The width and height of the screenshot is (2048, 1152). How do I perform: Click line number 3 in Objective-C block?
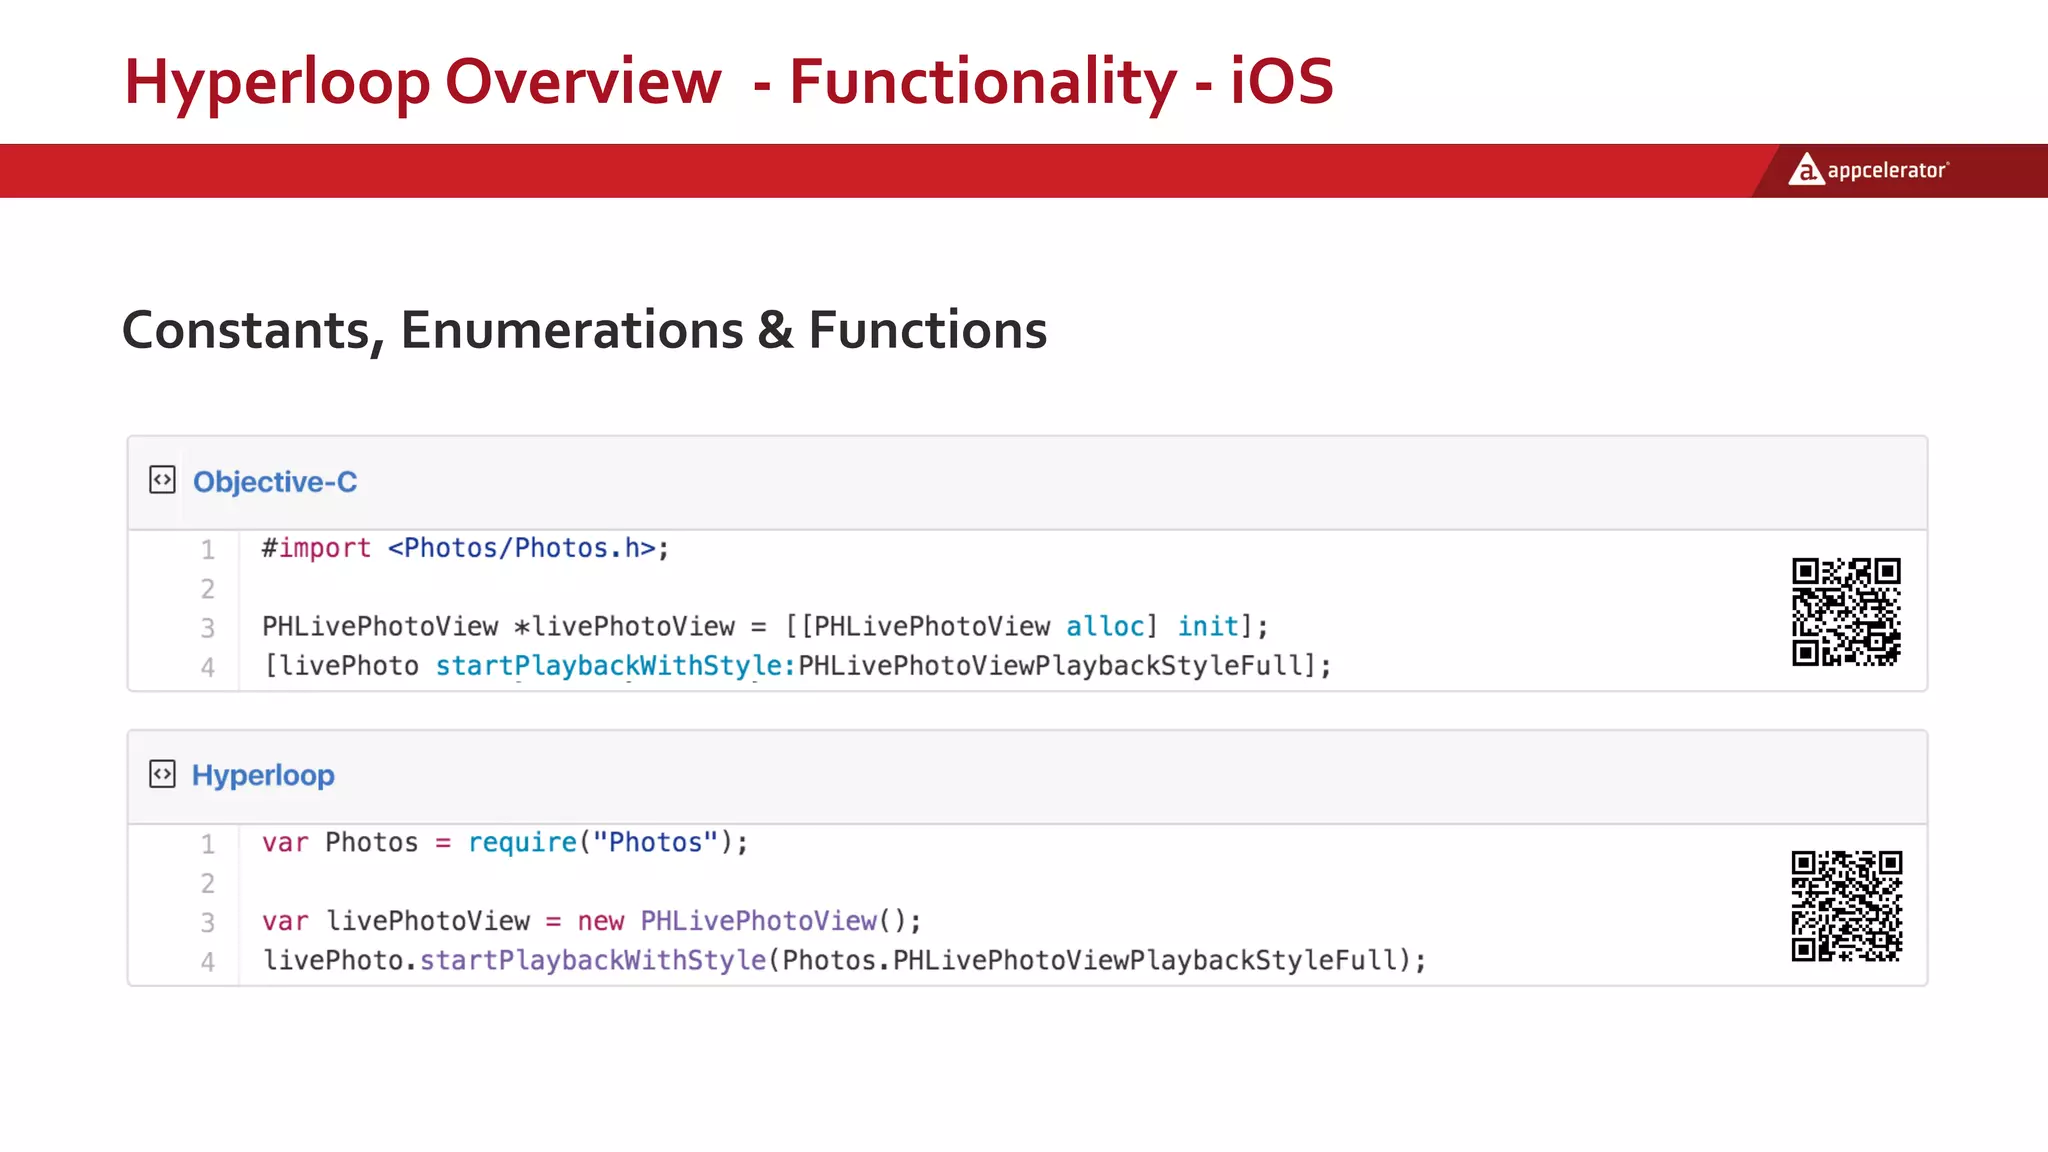pyautogui.click(x=207, y=628)
